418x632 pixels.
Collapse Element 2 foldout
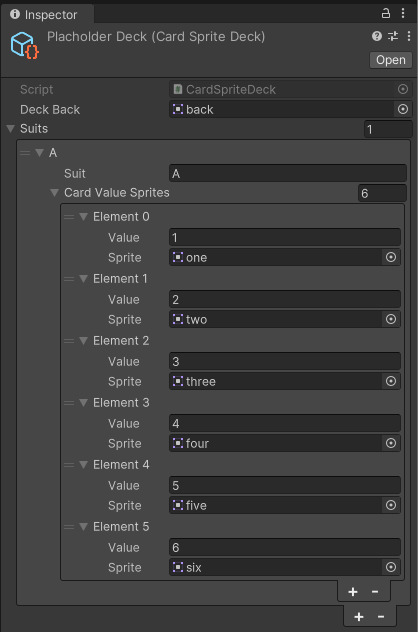pos(83,341)
